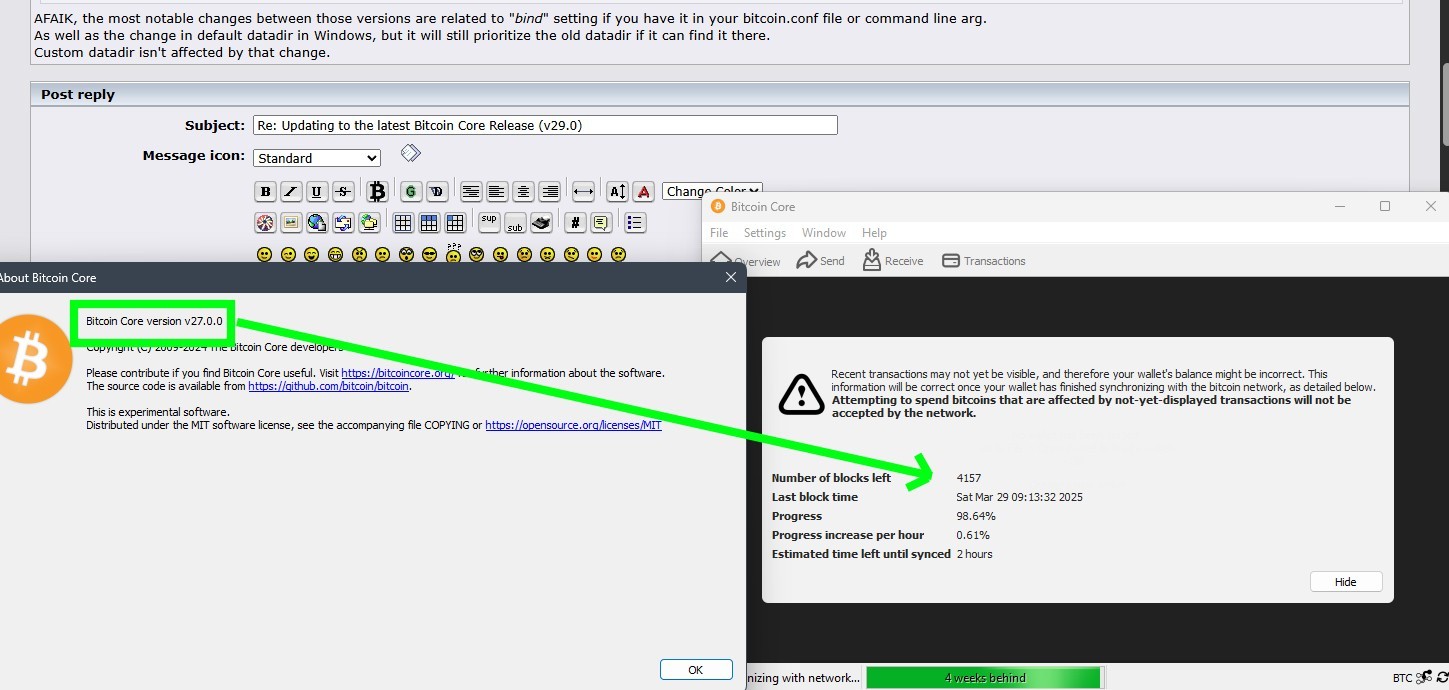Insert an image with the picture icon
Image resolution: width=1449 pixels, height=690 pixels.
click(x=291, y=223)
